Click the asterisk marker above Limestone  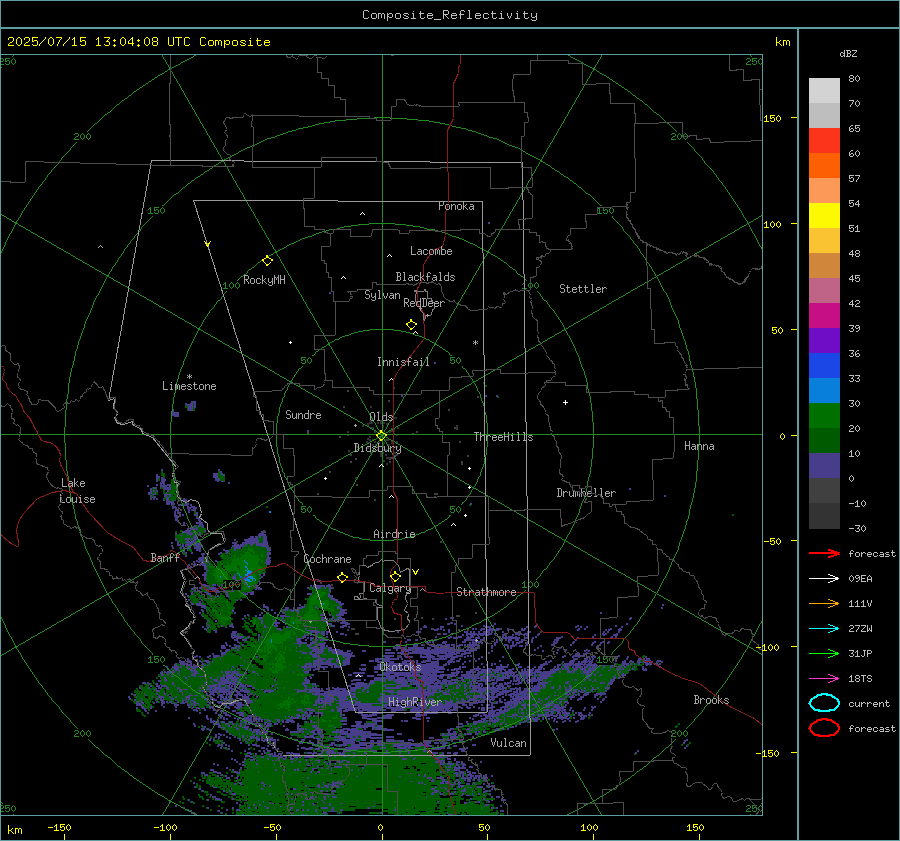pos(189,377)
